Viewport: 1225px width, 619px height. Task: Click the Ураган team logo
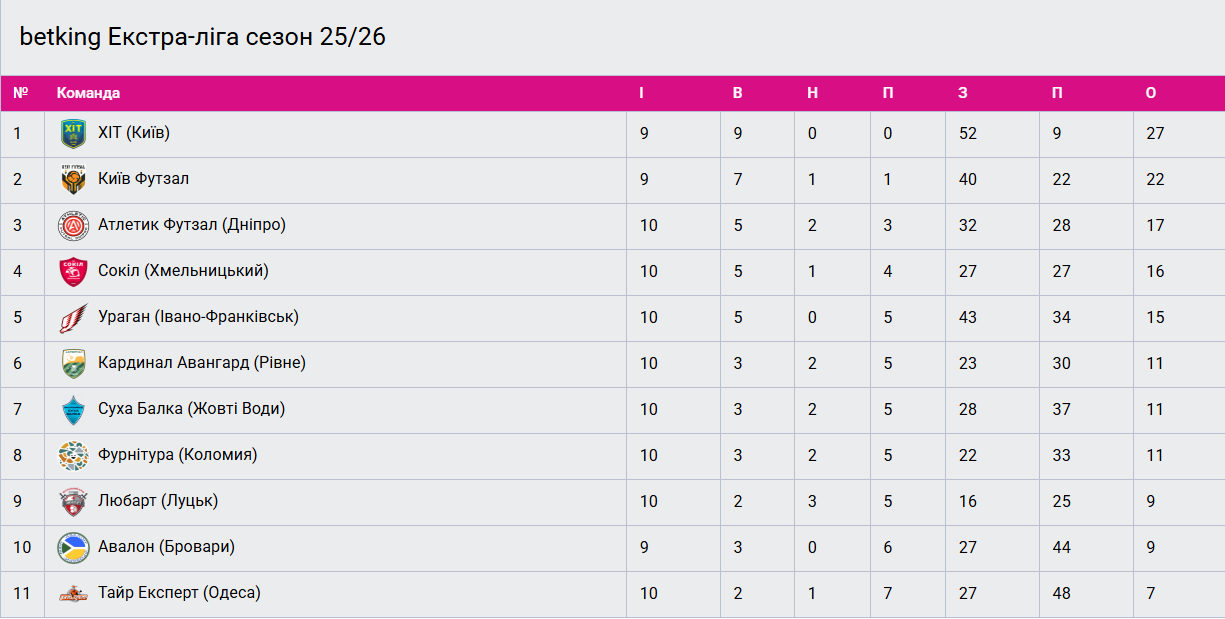point(73,318)
